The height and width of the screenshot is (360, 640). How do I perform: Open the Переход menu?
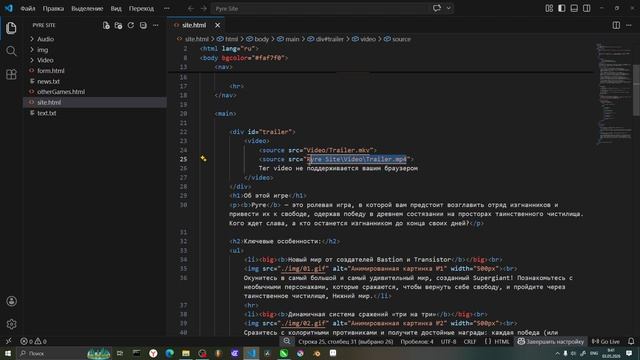(141, 8)
